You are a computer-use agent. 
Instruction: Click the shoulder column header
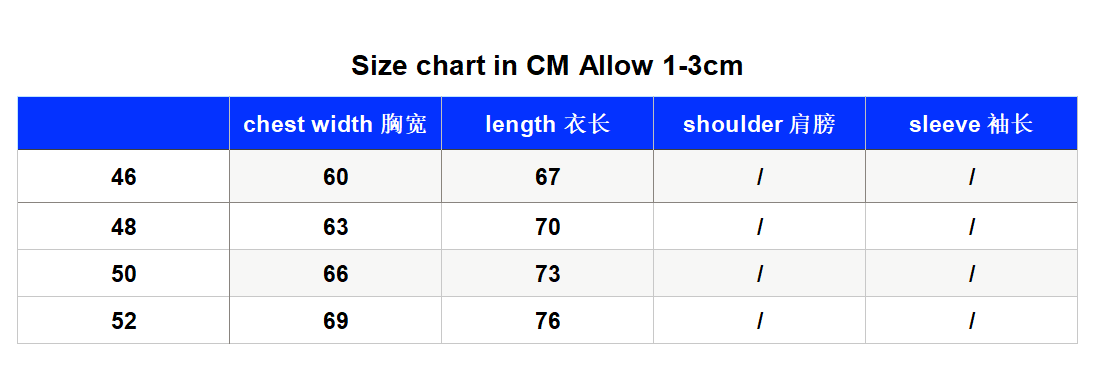pos(759,124)
